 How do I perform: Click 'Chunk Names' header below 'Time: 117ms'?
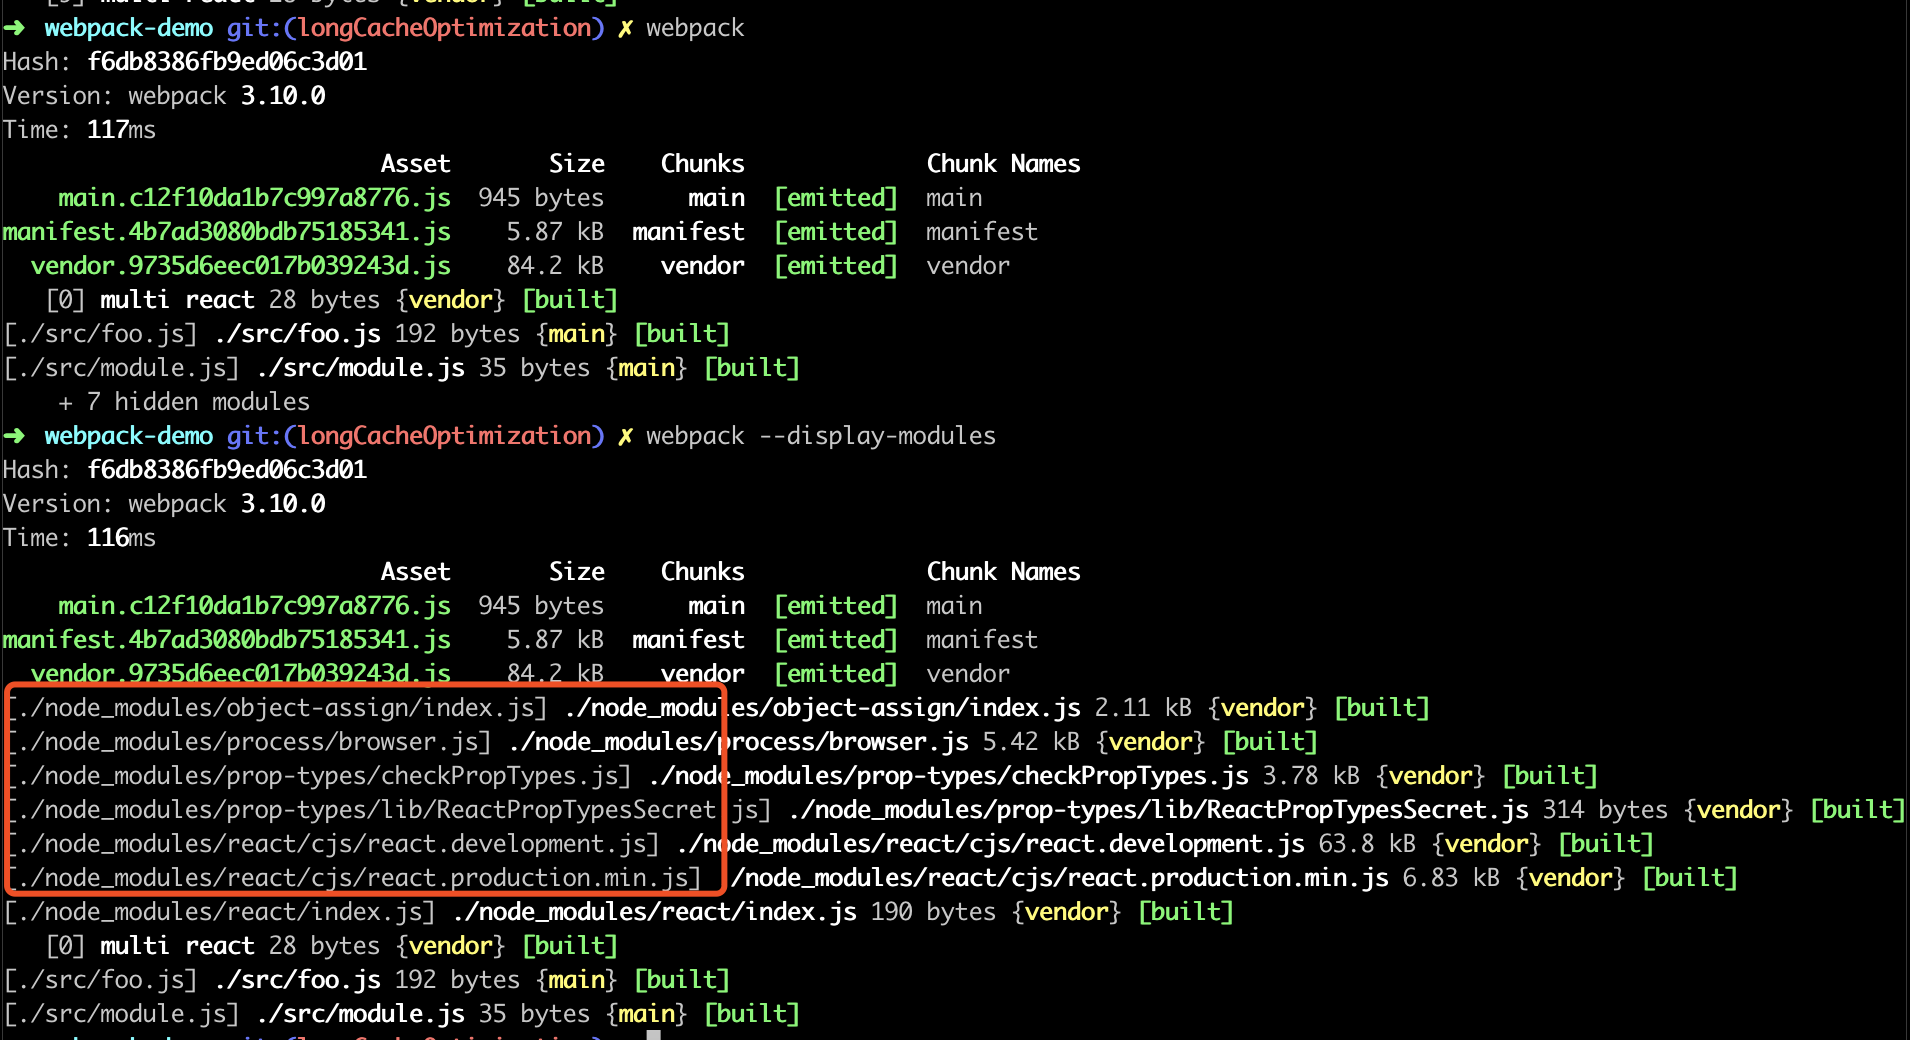click(x=1003, y=164)
